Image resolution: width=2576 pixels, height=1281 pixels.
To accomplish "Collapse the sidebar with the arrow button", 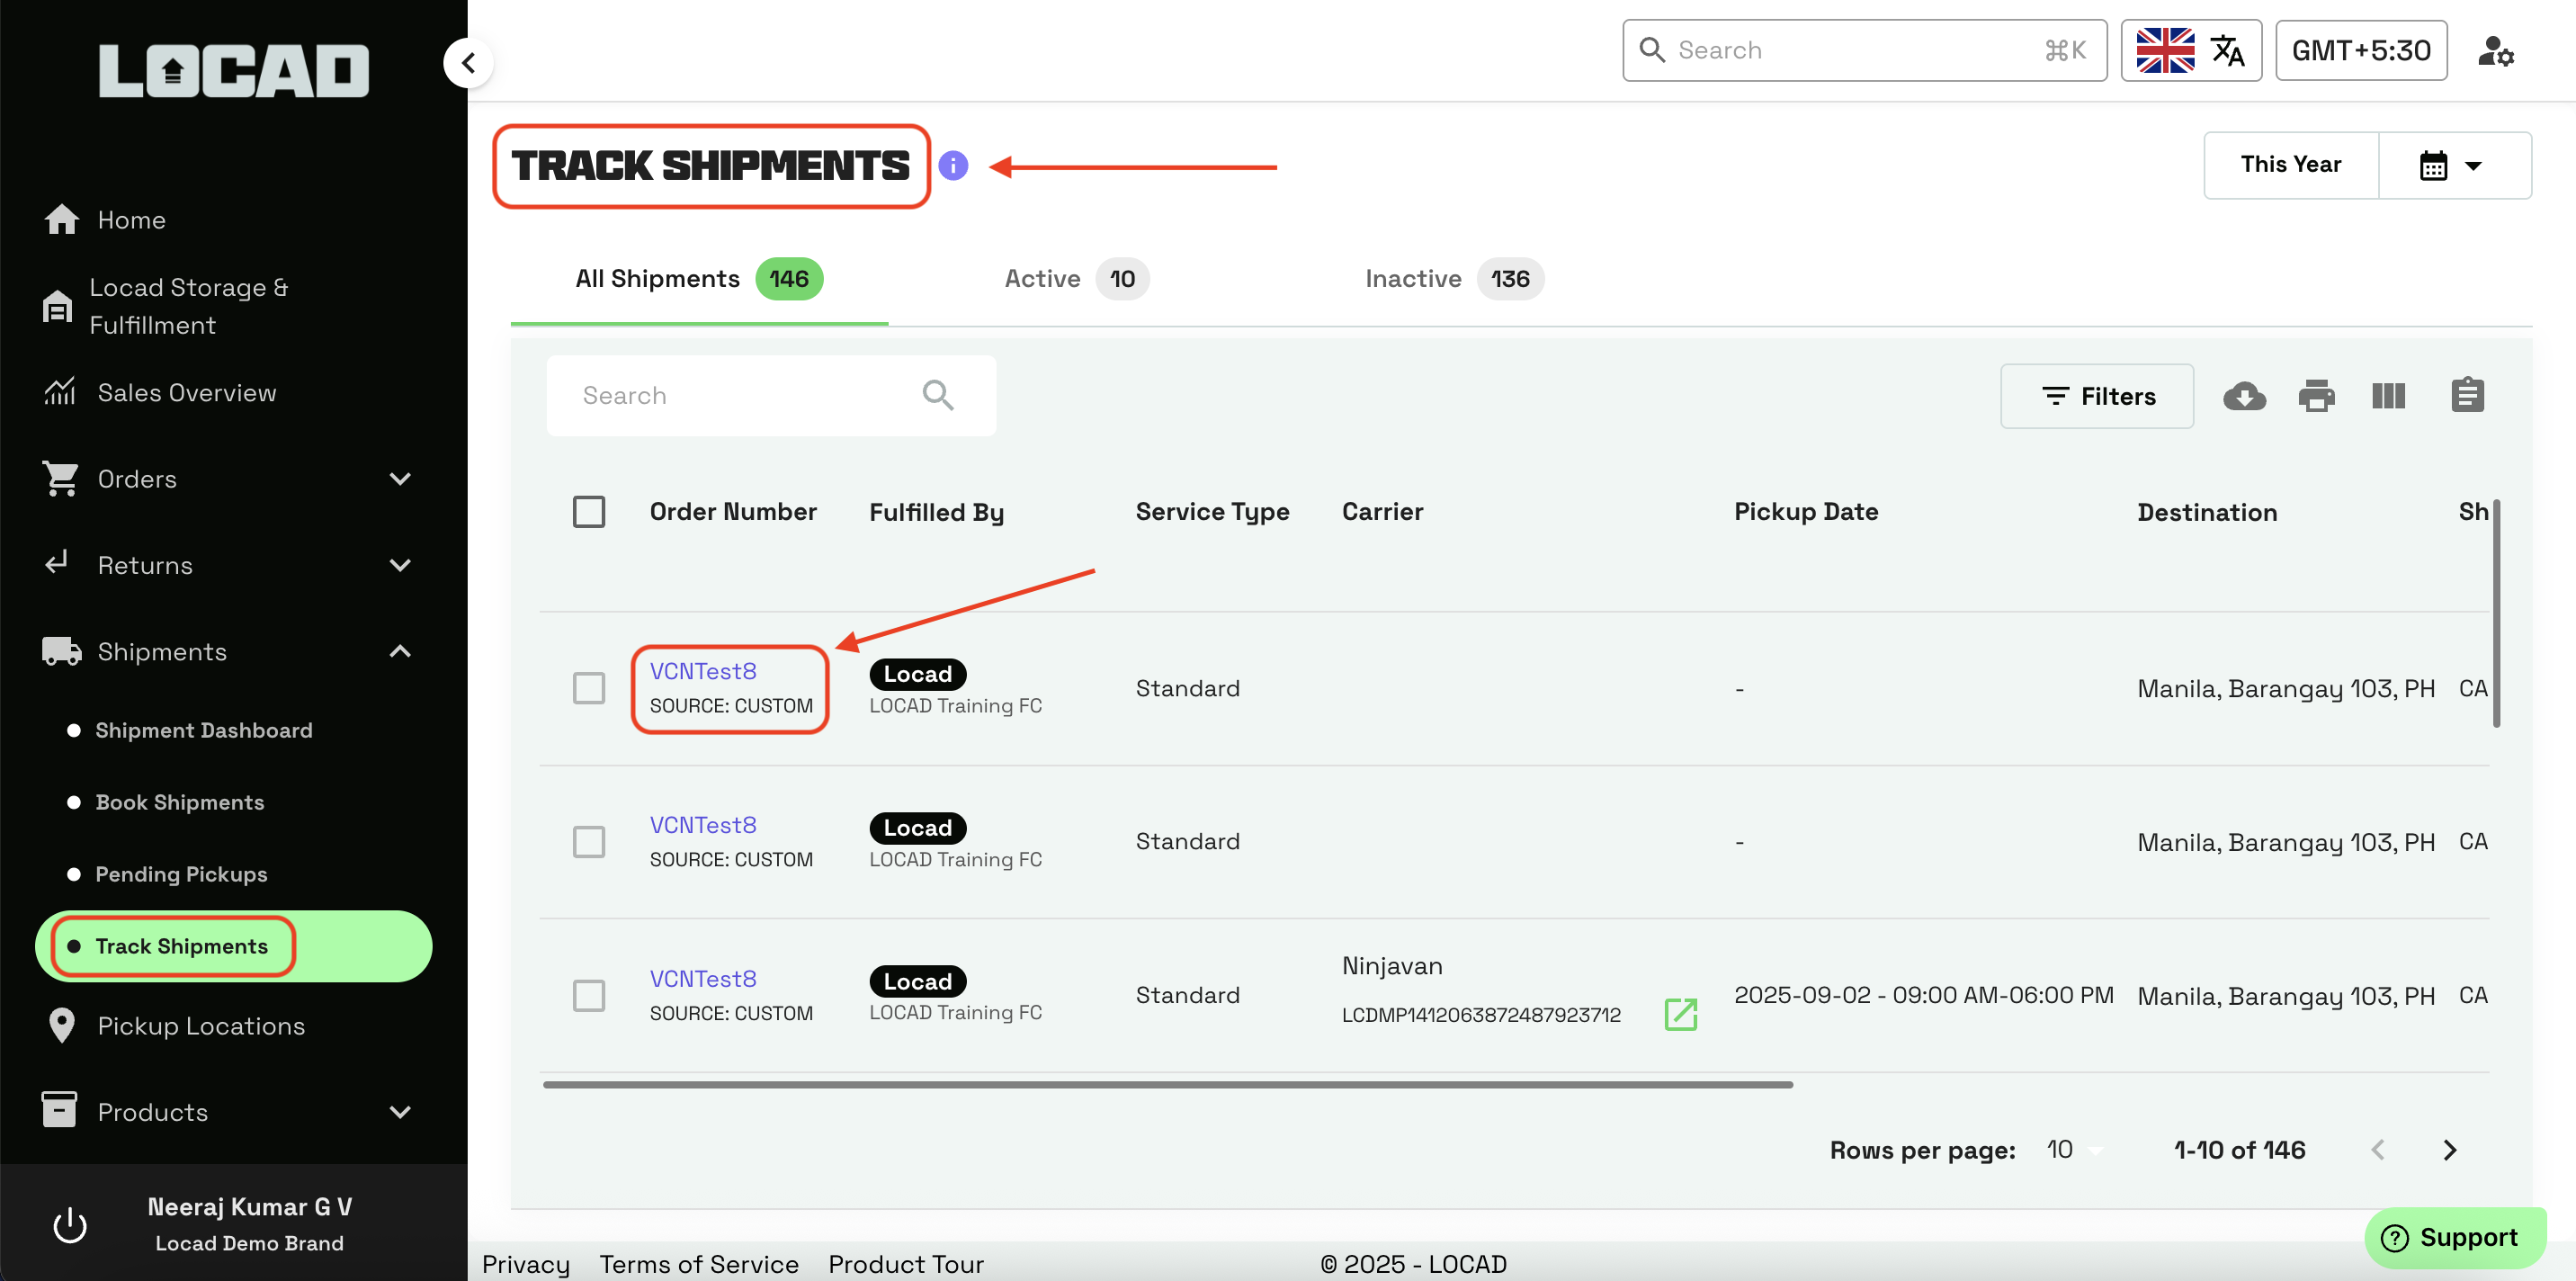I will click(468, 64).
